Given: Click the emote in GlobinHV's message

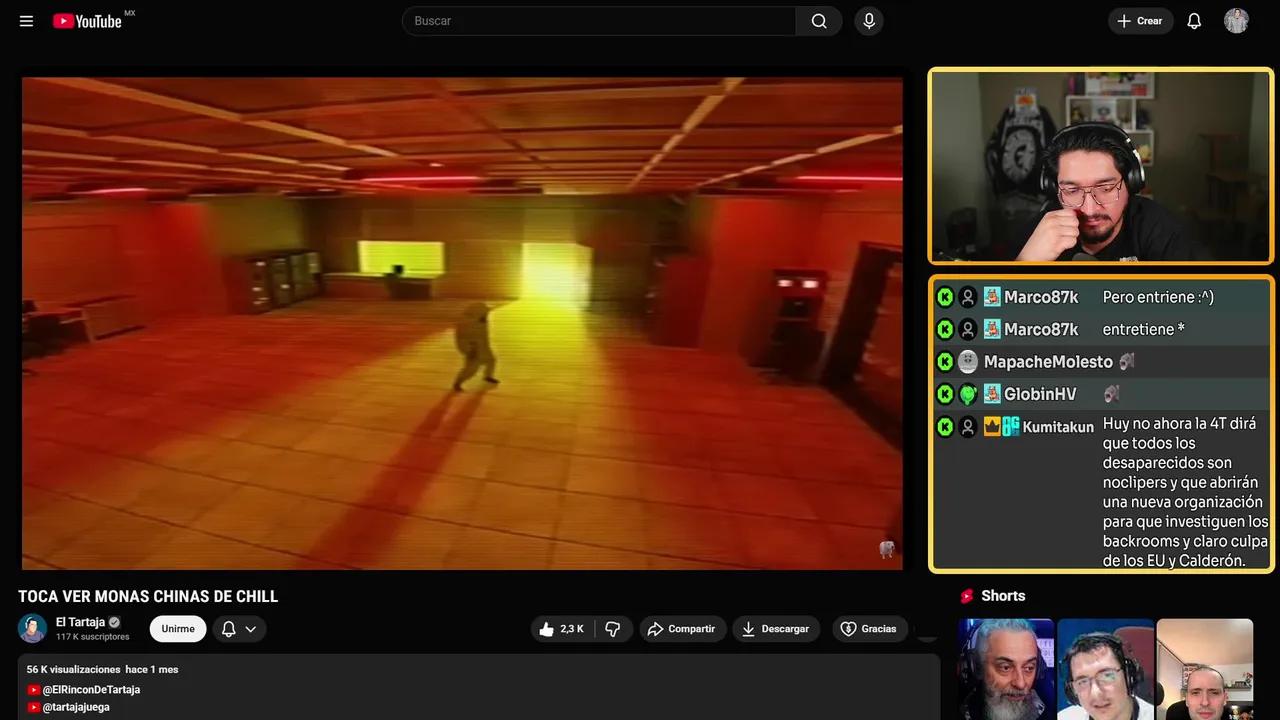Looking at the screenshot, I should point(1111,394).
